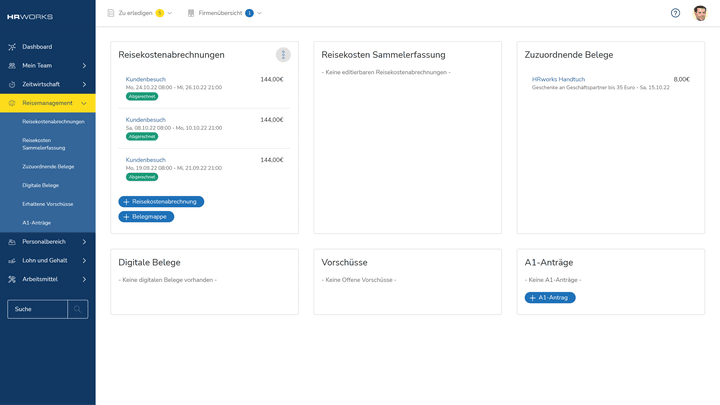This screenshot has width=720, height=405.
Task: Expand the Lohn und Gehalt chevron
Action: (84, 261)
